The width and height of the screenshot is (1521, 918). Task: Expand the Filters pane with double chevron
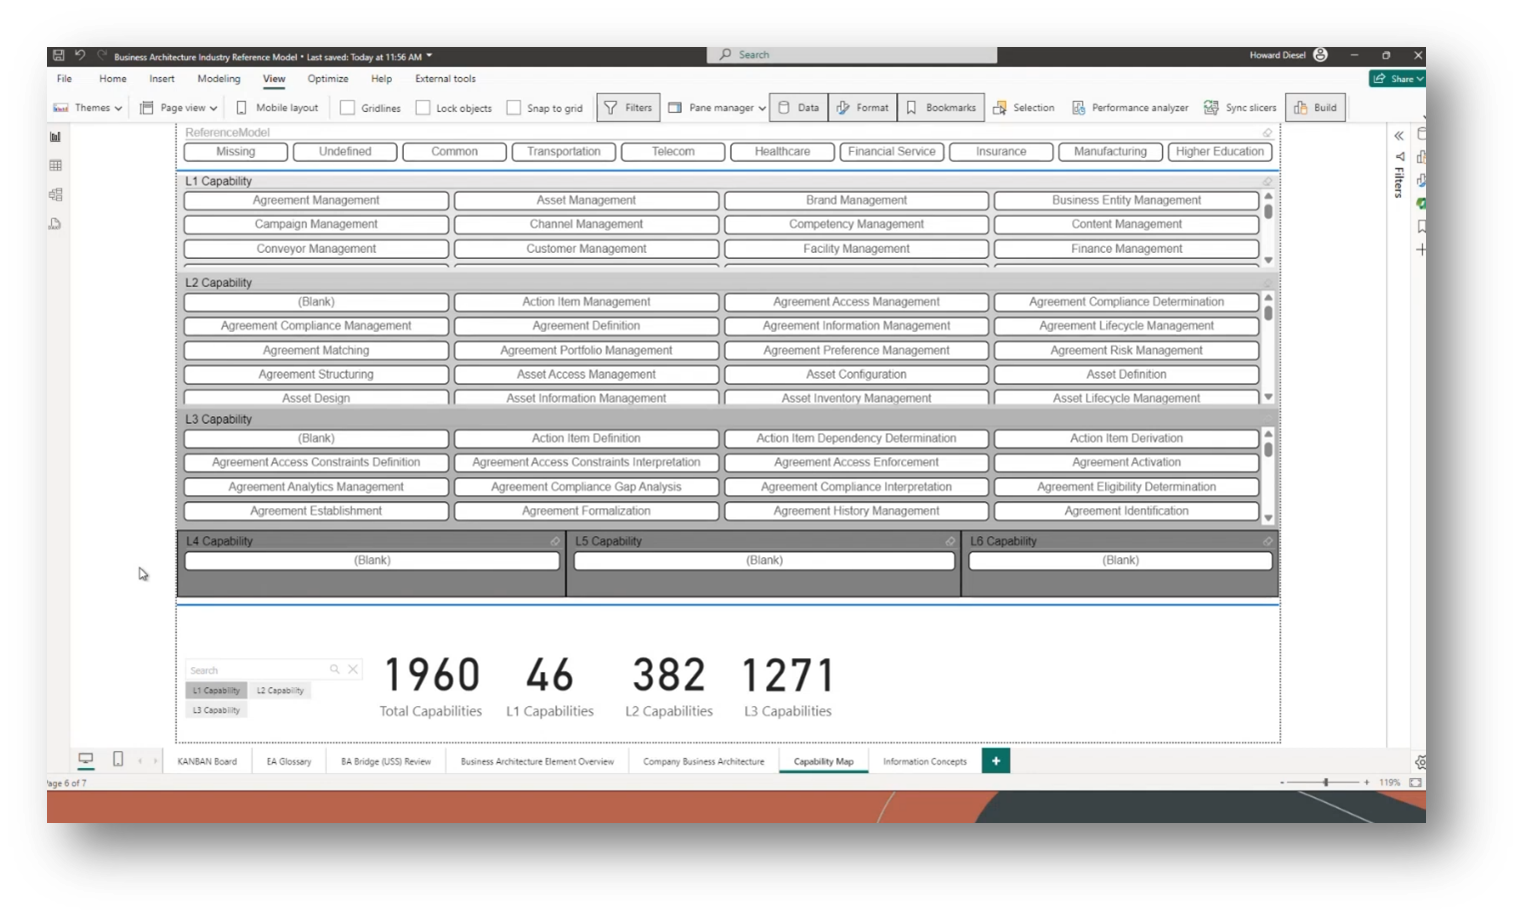pos(1399,136)
